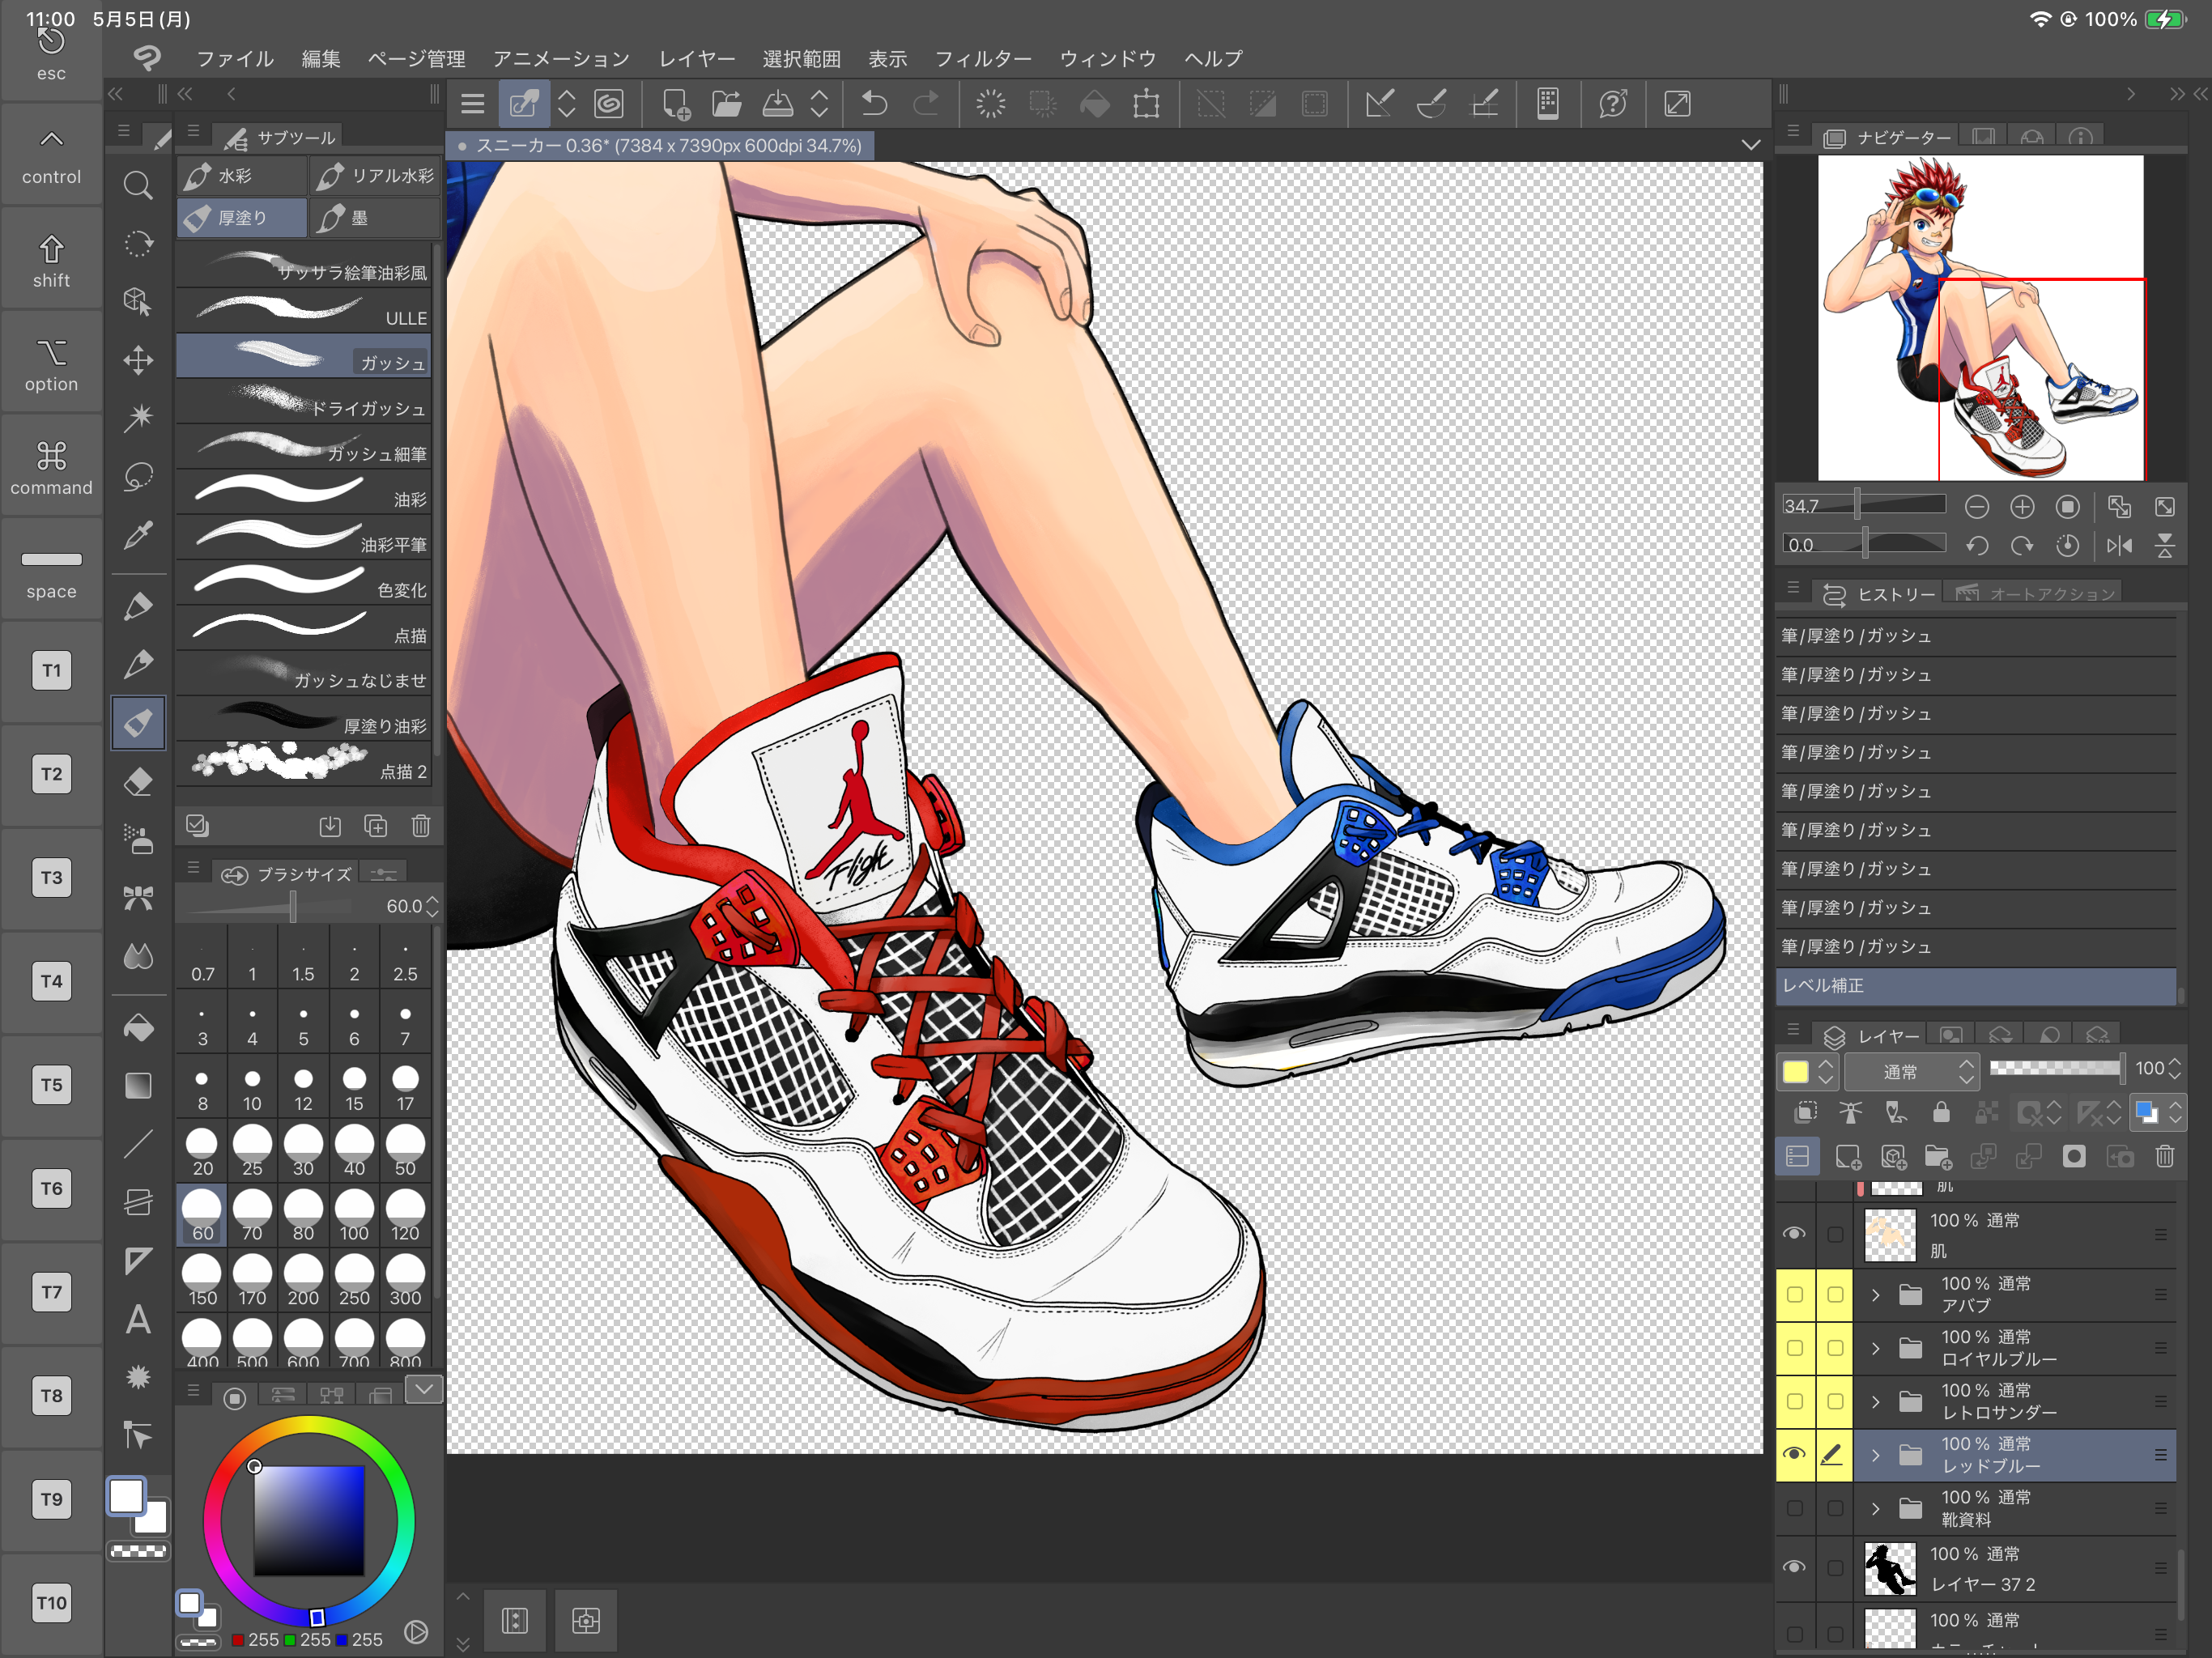This screenshot has height=1658, width=2212.
Task: Click the Navigator zoom slider
Action: tap(1863, 506)
